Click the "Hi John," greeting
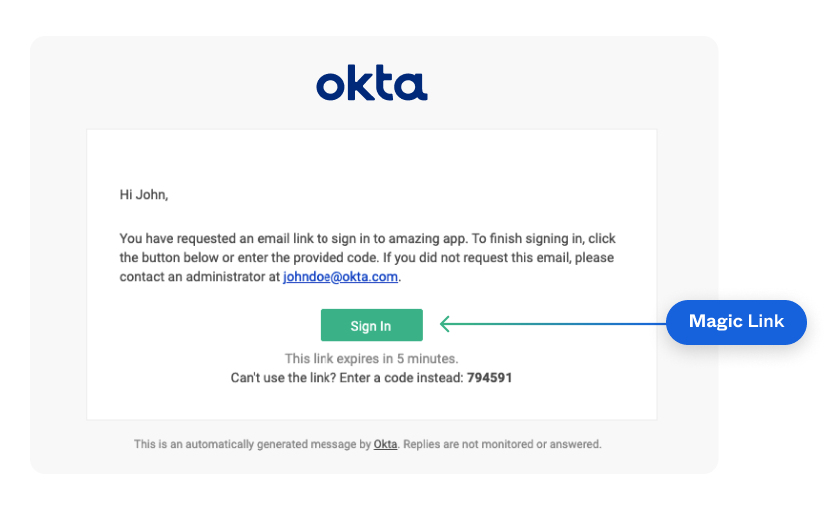 [144, 195]
